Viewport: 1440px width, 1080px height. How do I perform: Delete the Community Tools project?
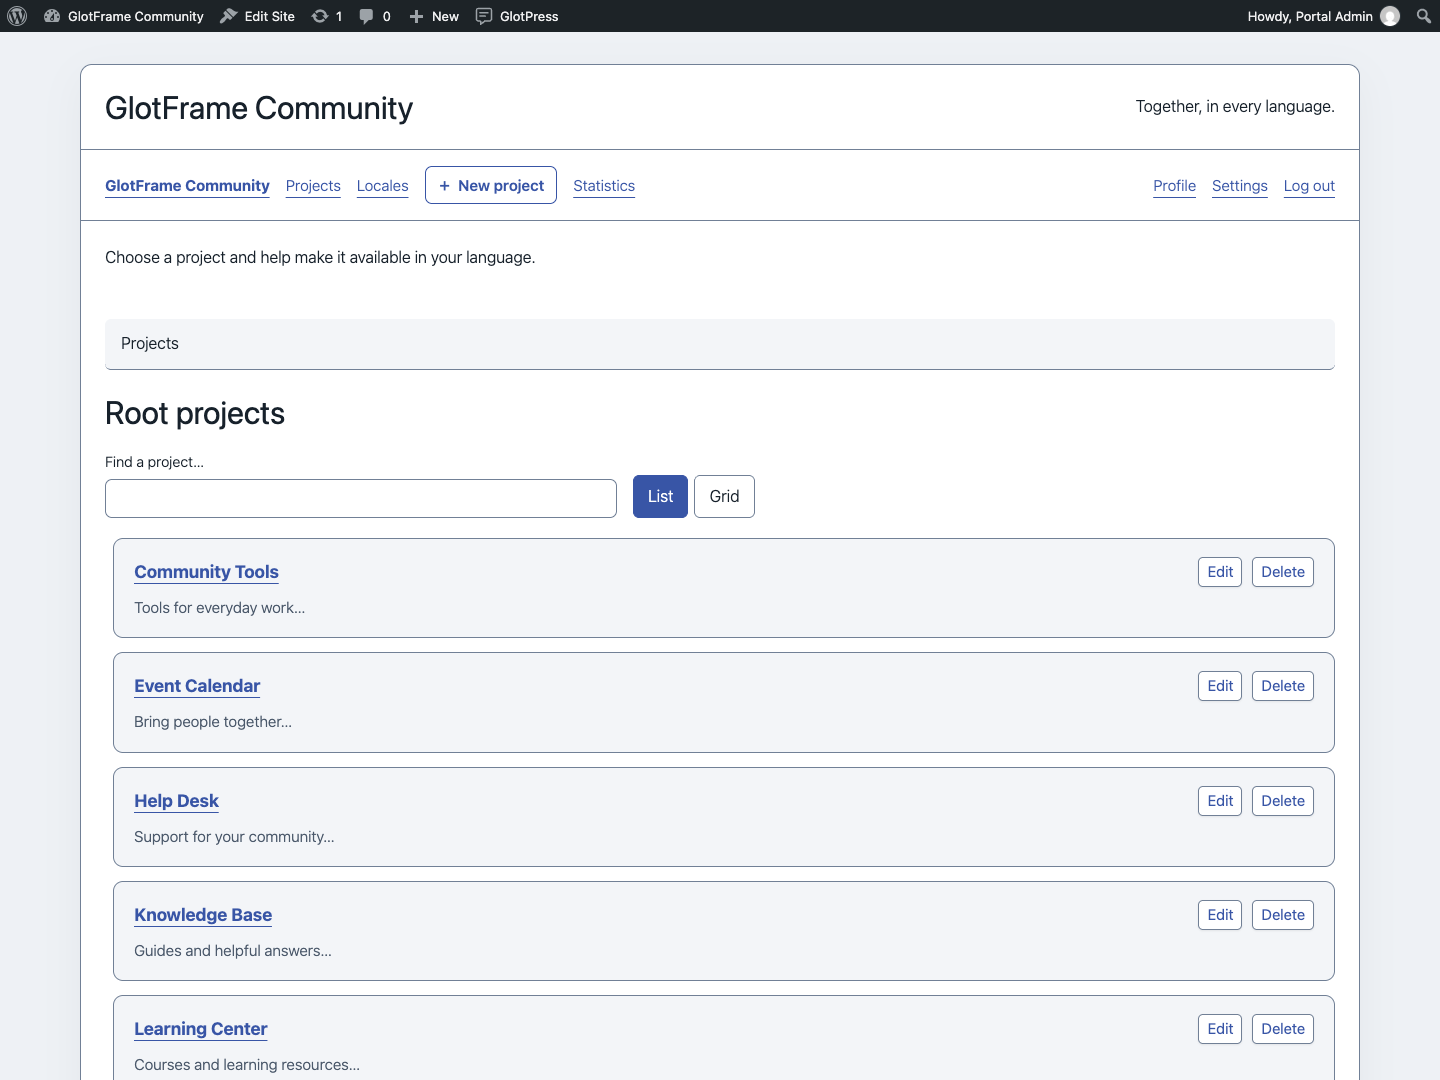pos(1283,572)
